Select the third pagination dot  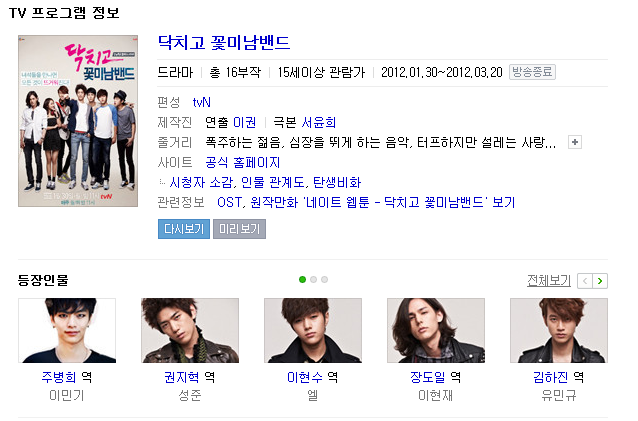[324, 279]
